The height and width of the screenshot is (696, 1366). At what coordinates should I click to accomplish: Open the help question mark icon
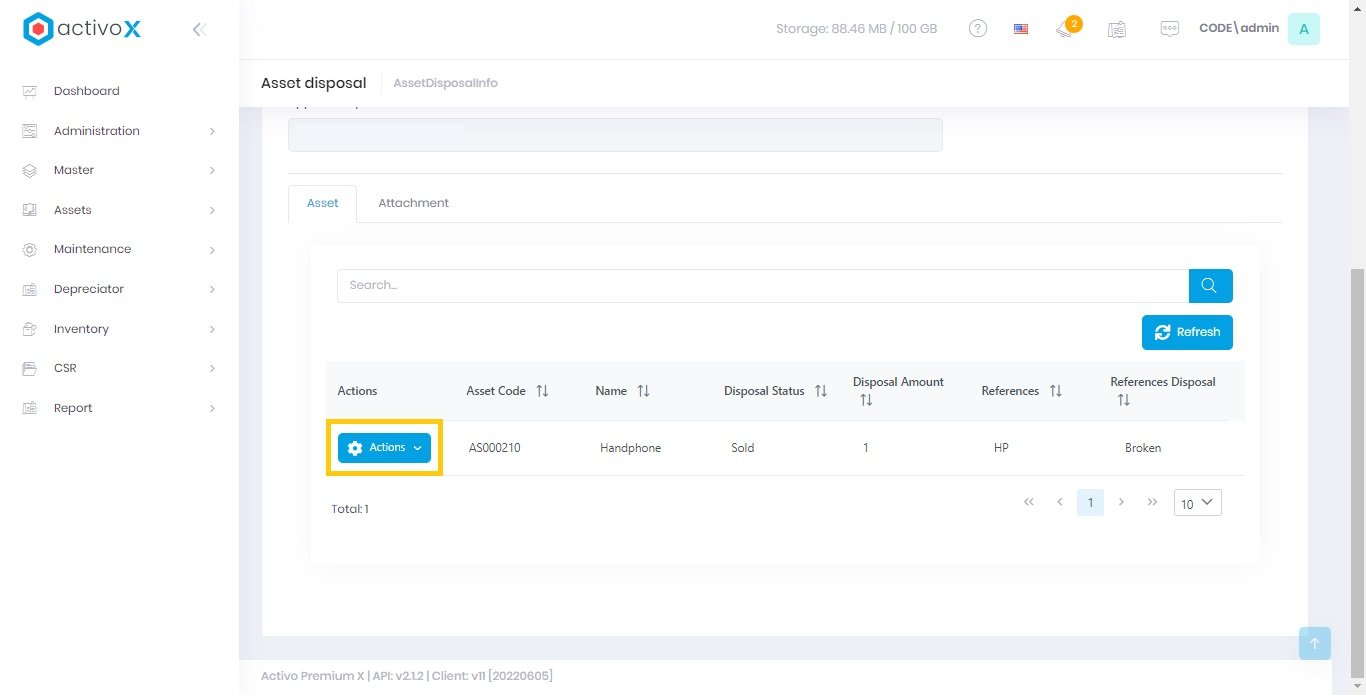point(978,29)
